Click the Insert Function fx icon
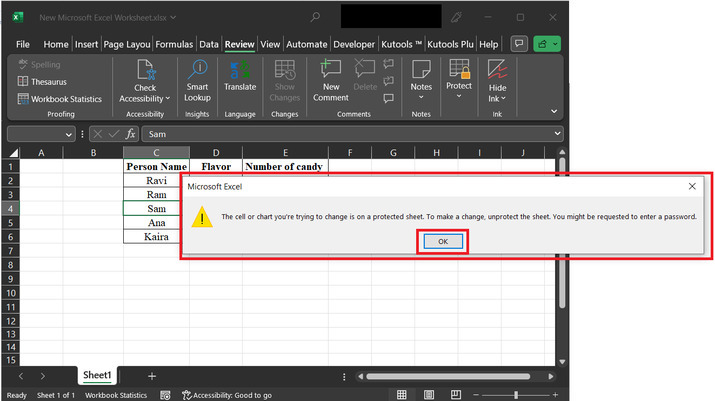The width and height of the screenshot is (715, 401). tap(130, 133)
